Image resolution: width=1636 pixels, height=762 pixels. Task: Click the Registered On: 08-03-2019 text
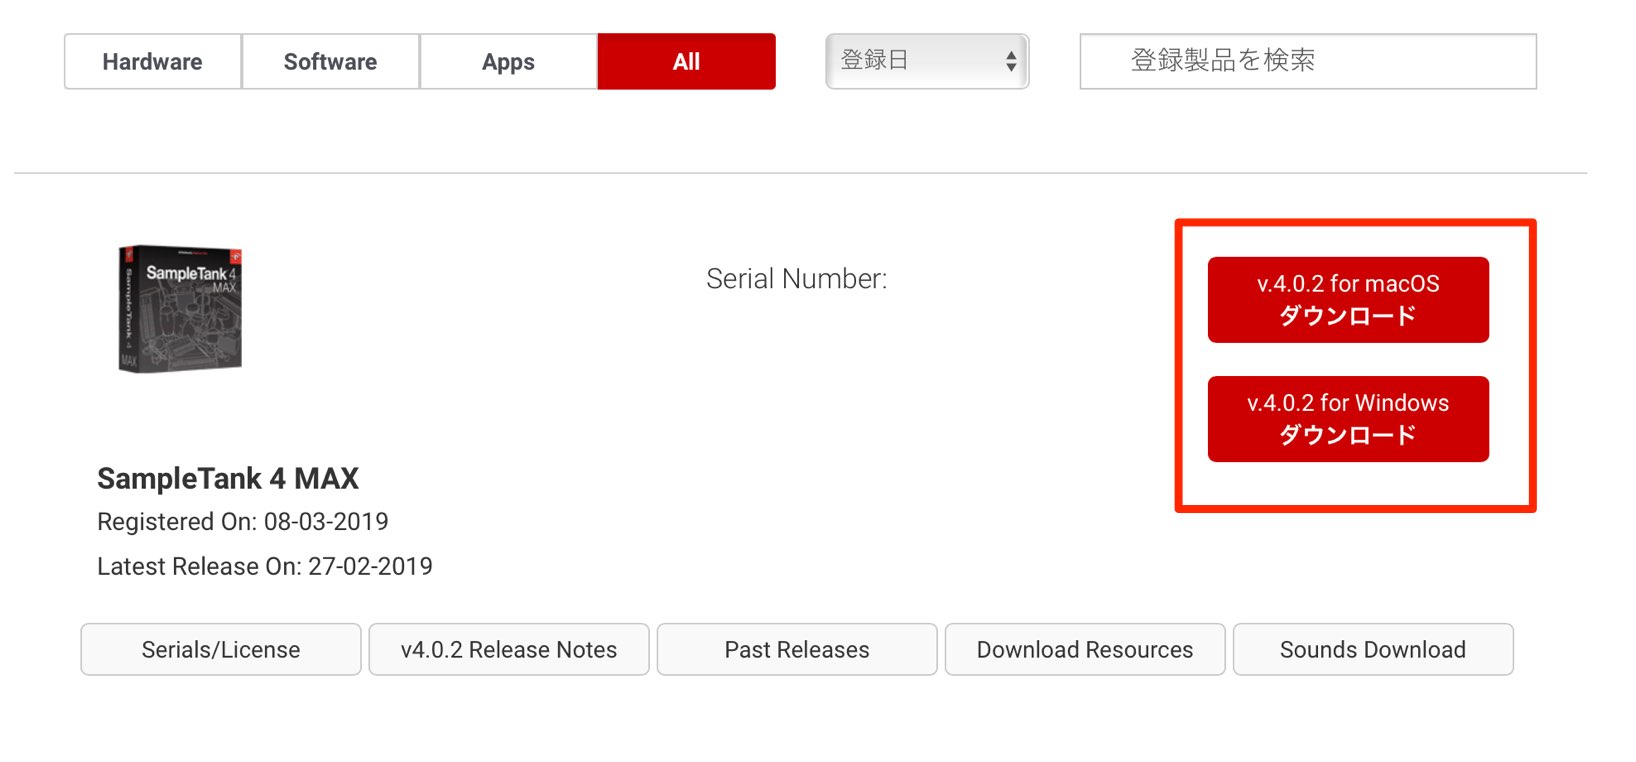click(243, 522)
